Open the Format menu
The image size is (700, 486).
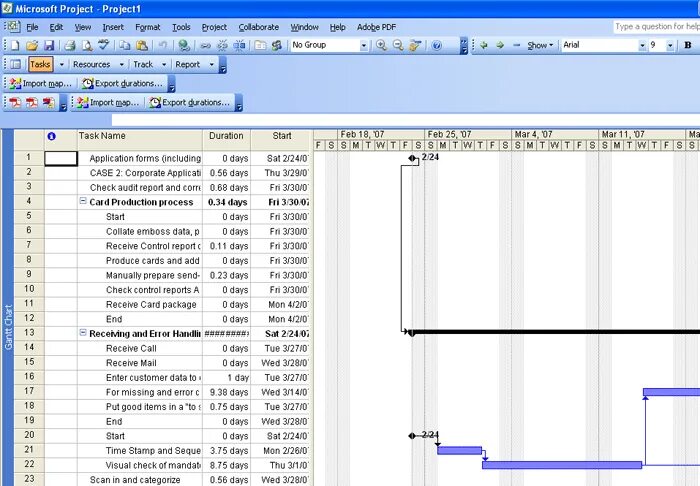point(148,27)
